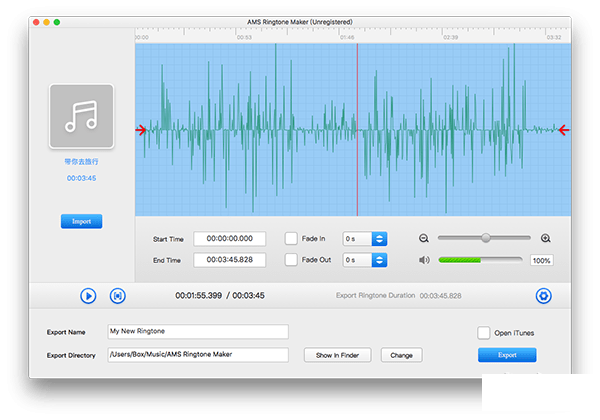The image size is (600, 420).
Task: Click the green volume level bar
Action: [x=460, y=260]
